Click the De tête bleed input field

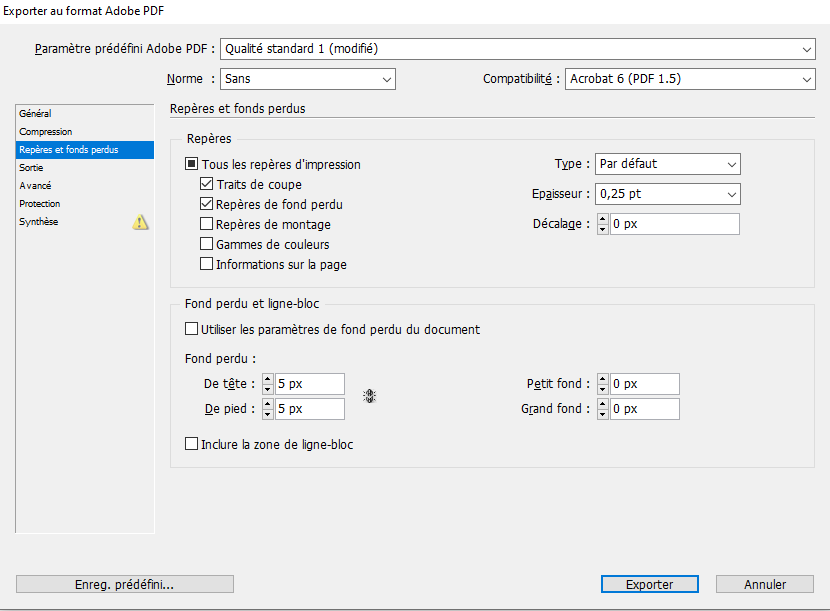coord(310,384)
